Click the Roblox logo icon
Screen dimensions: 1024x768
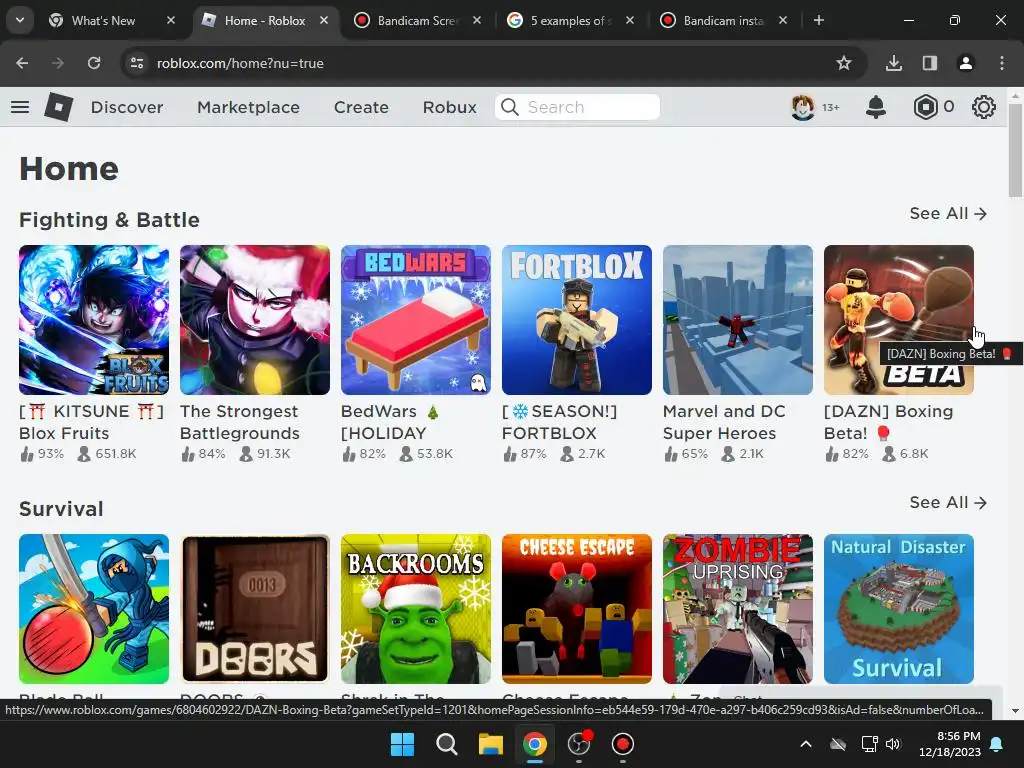click(x=59, y=107)
